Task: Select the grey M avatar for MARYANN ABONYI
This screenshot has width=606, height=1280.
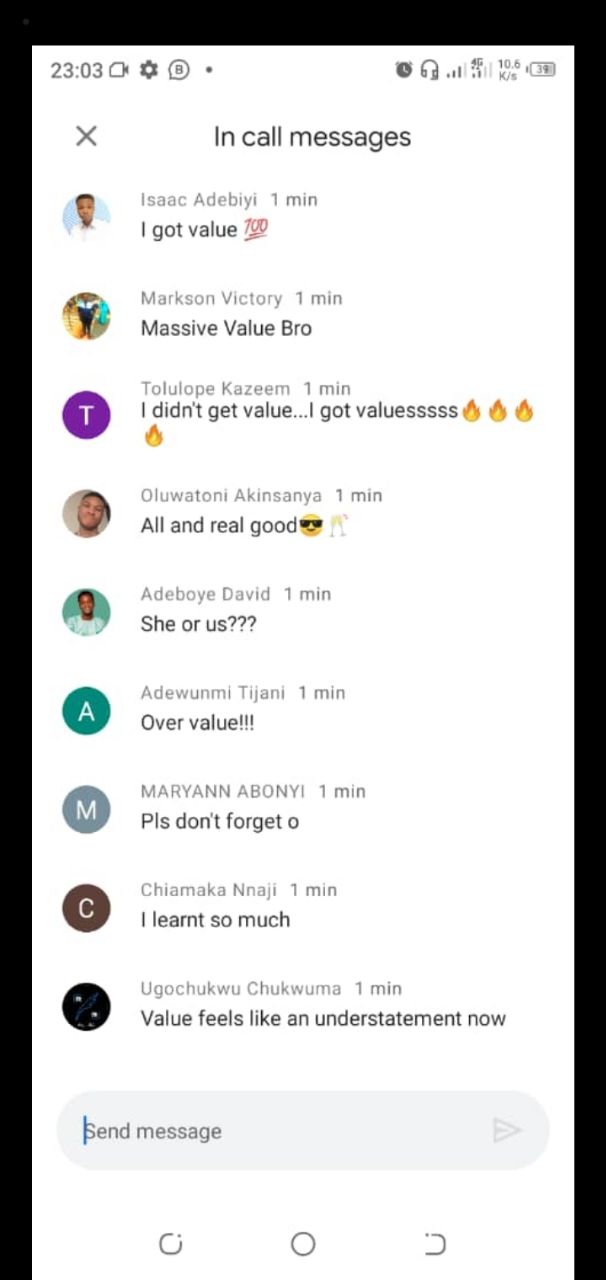Action: 86,810
